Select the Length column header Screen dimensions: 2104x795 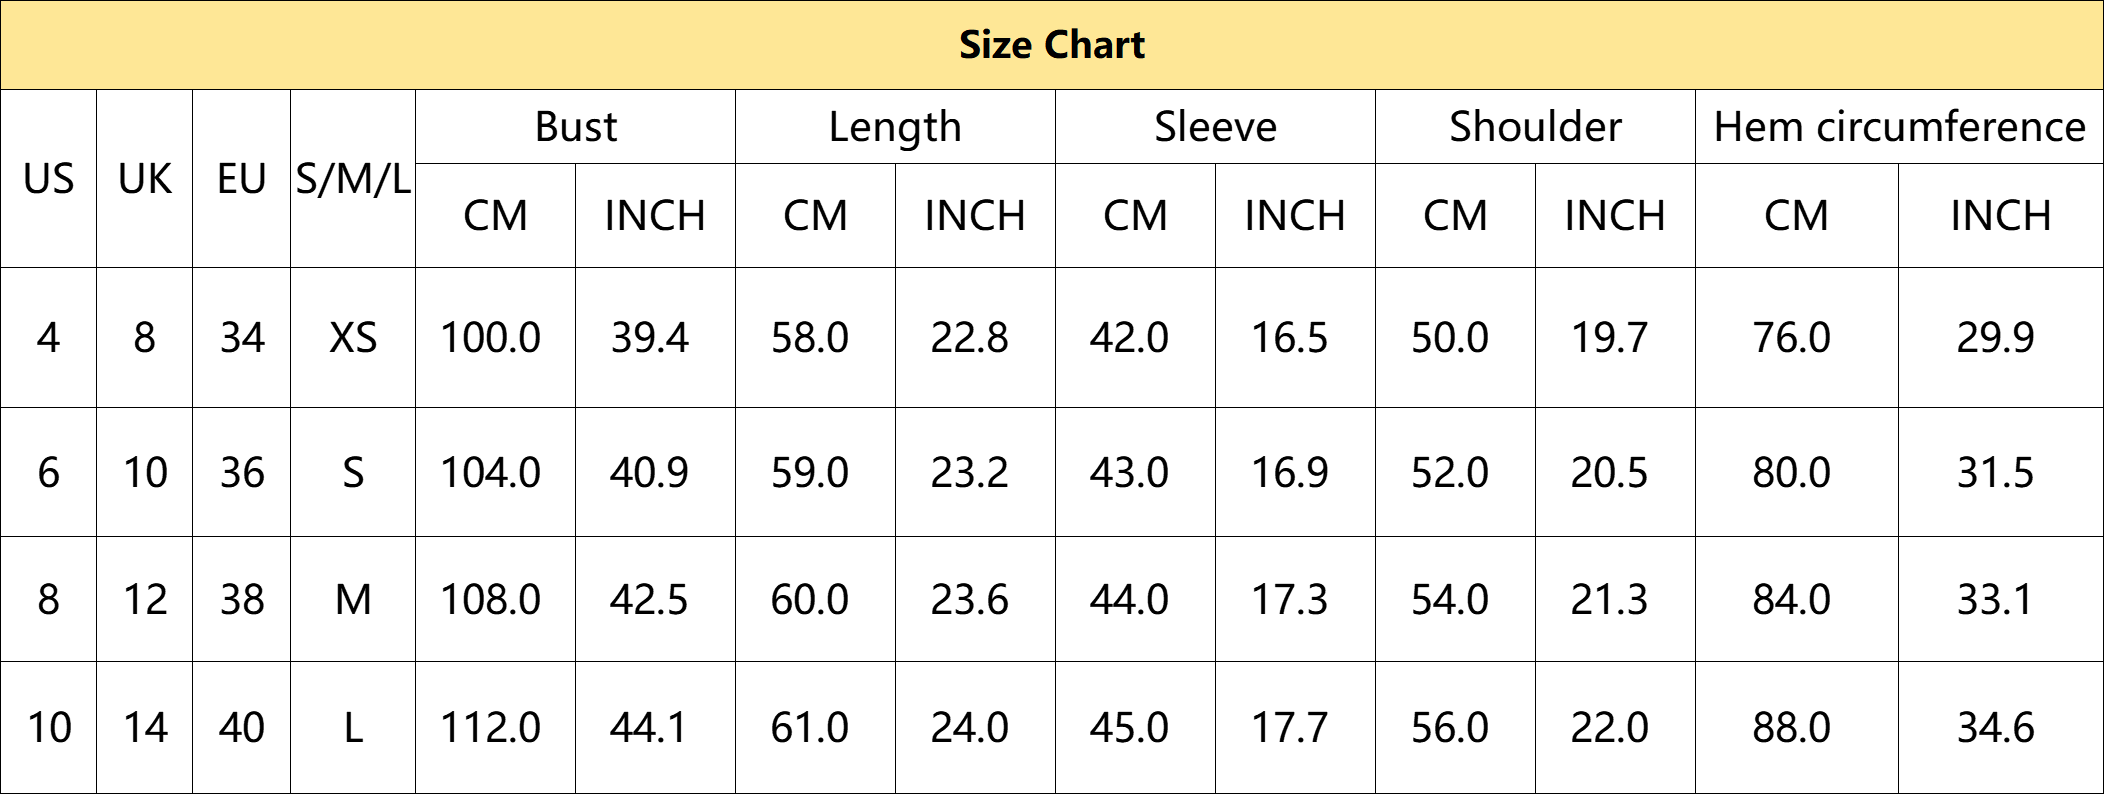(x=895, y=127)
